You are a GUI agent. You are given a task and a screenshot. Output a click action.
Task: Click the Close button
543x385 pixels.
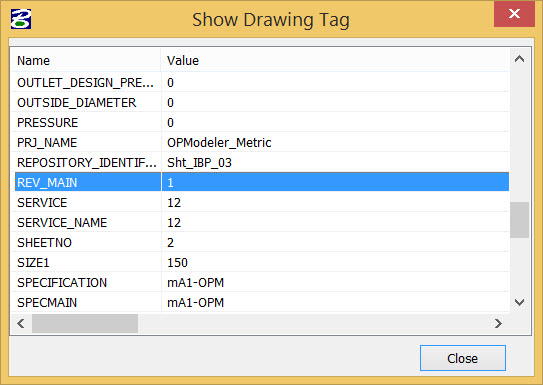(x=463, y=358)
